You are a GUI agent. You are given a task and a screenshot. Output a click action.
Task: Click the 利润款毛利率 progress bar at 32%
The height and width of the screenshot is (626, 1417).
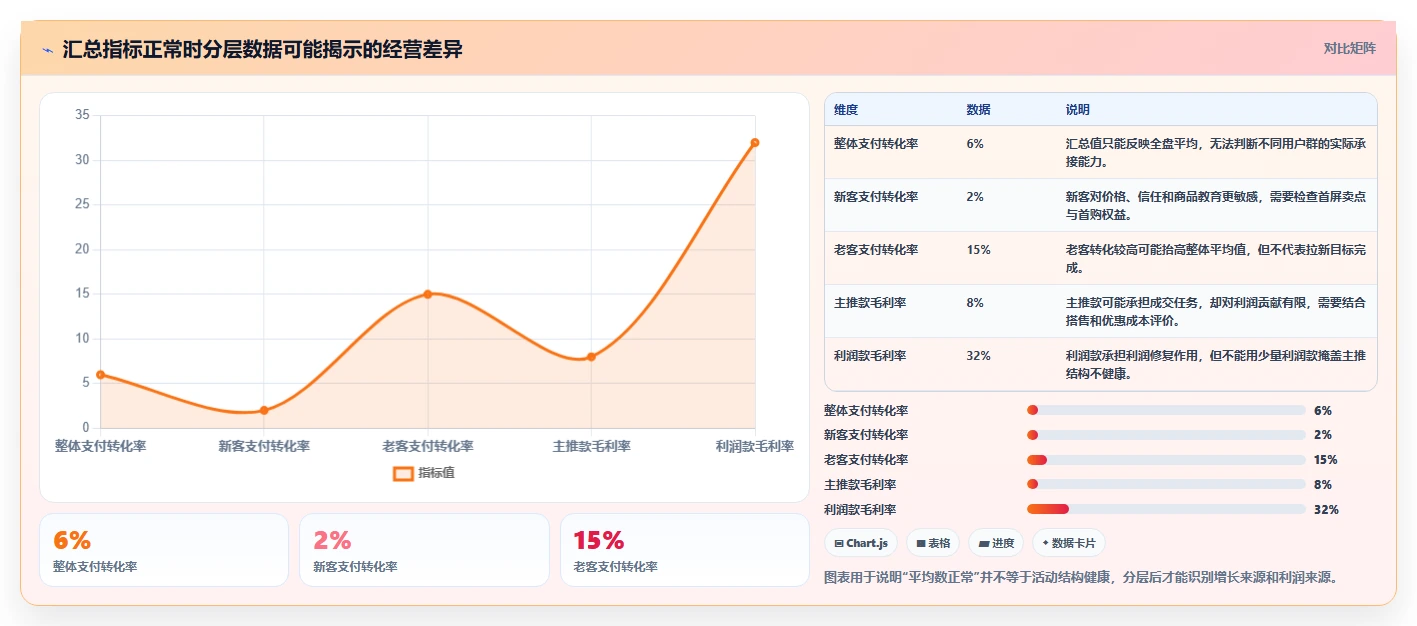pyautogui.click(x=1166, y=509)
